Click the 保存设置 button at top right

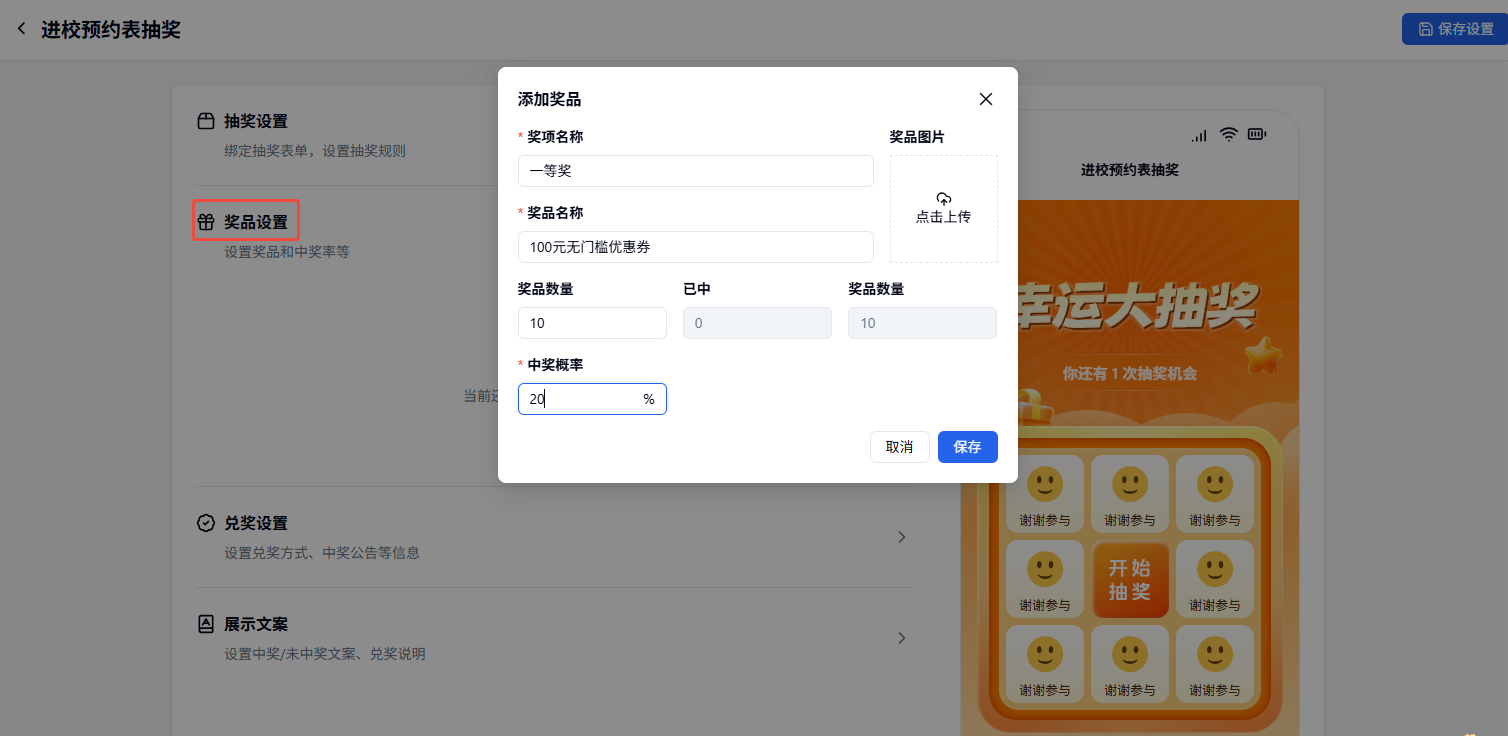[1454, 29]
